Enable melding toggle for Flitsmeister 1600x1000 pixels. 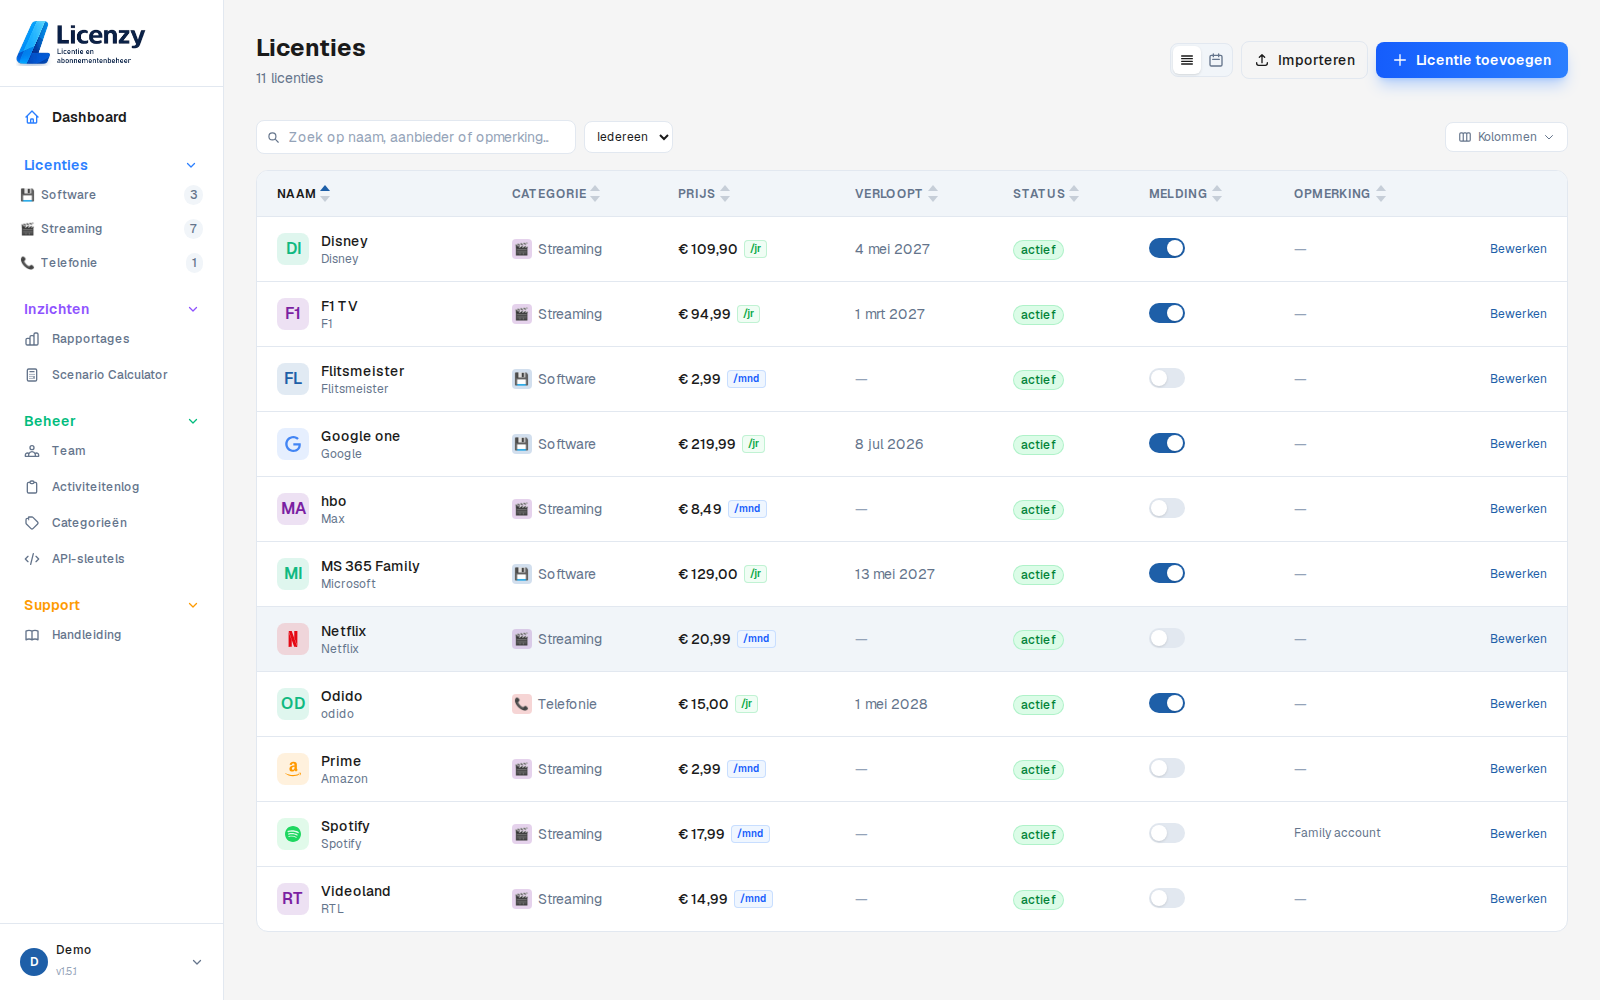pyautogui.click(x=1167, y=378)
